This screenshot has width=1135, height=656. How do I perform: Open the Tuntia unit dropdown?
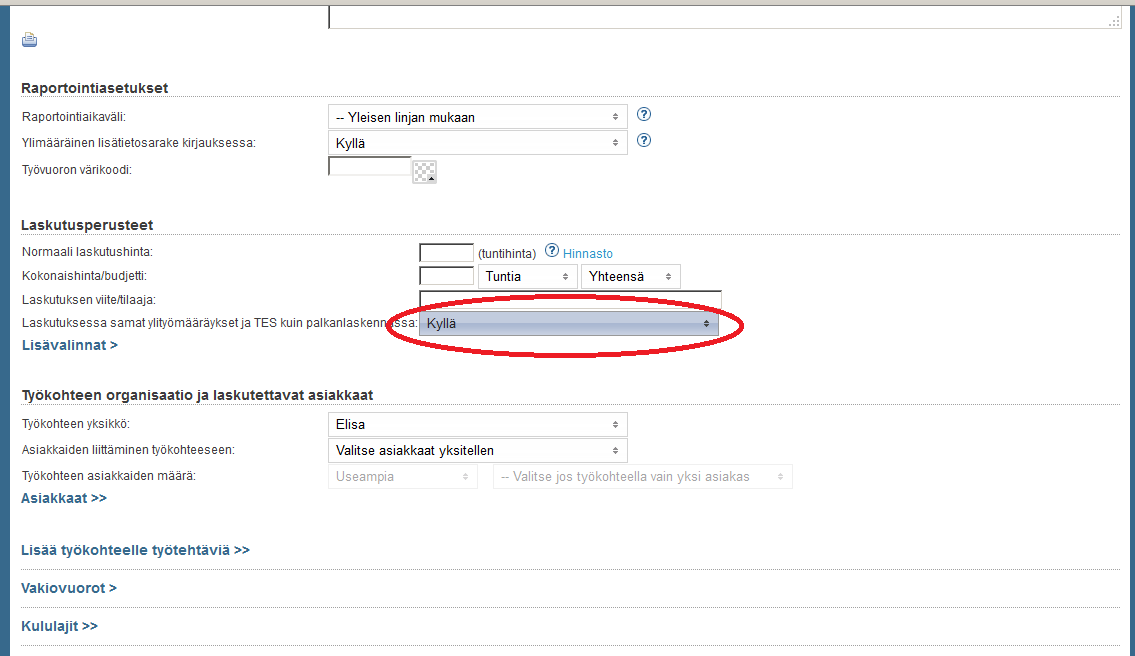tap(527, 276)
